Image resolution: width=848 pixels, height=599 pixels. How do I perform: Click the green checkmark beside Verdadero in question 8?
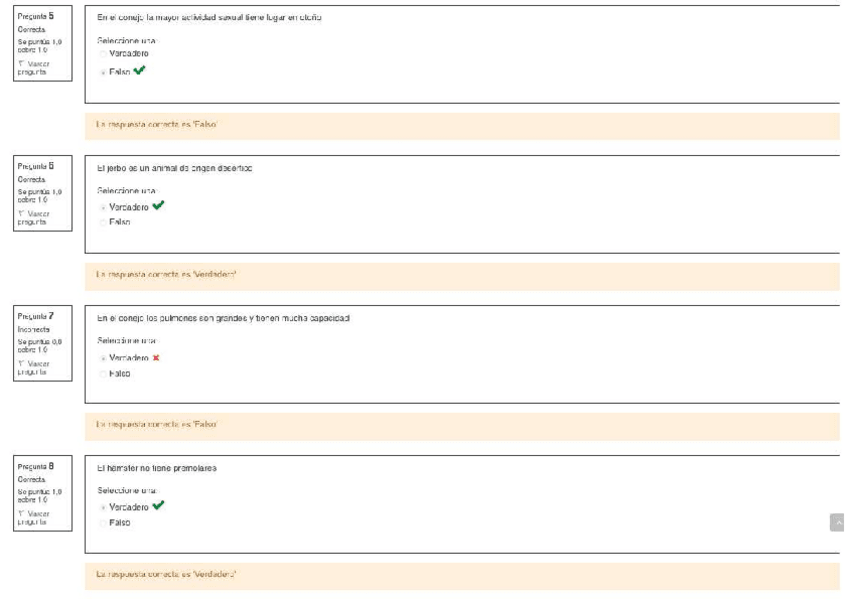coord(157,505)
